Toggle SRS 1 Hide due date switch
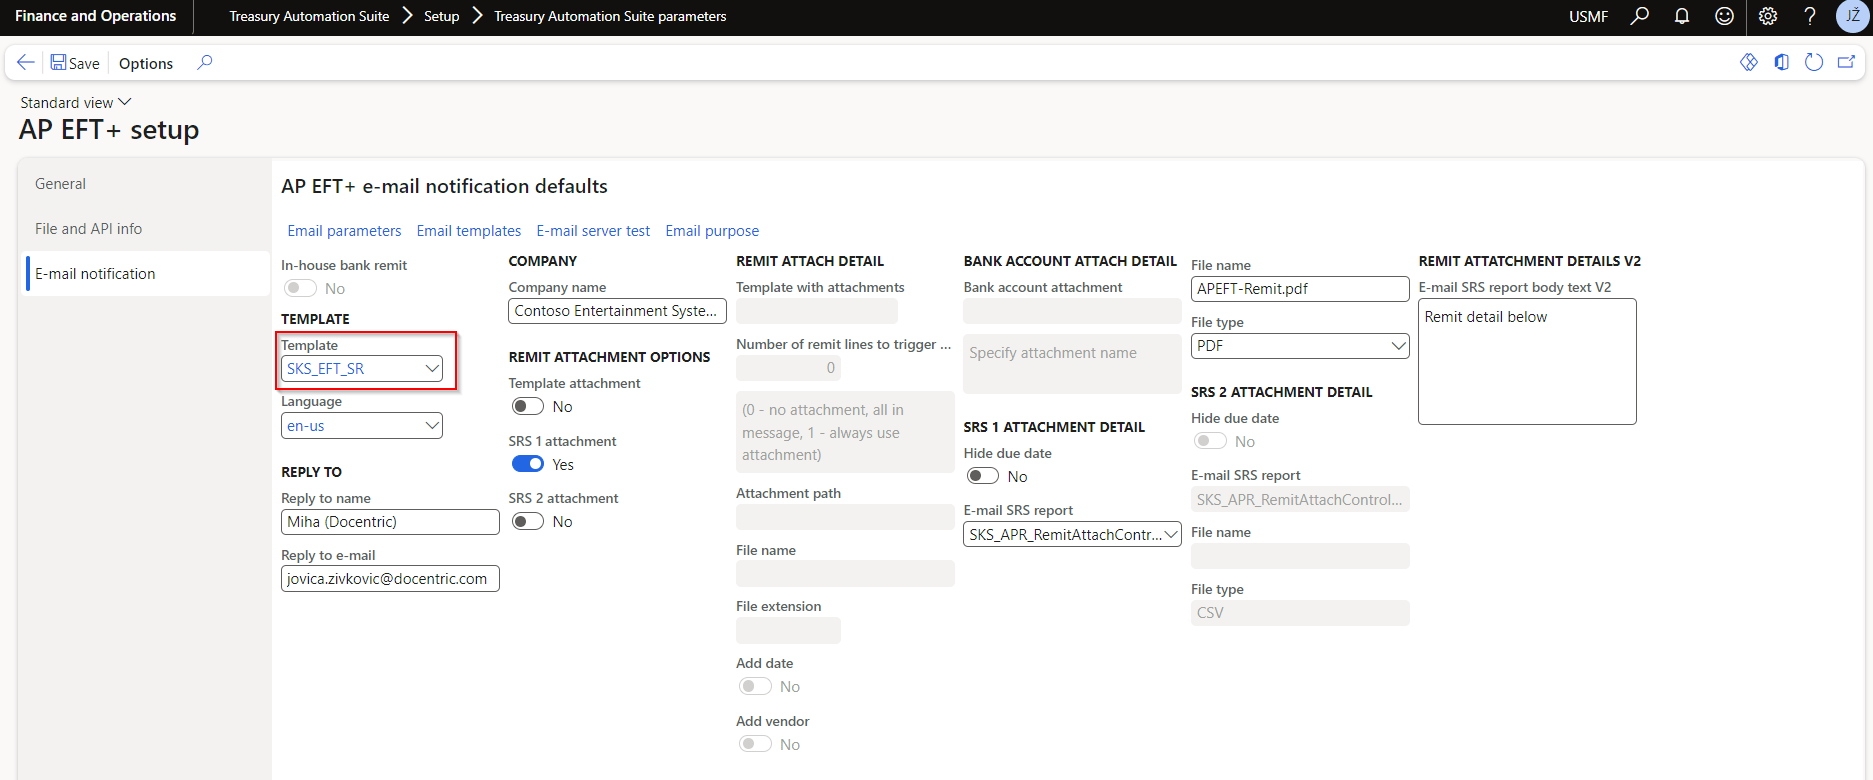 [983, 476]
